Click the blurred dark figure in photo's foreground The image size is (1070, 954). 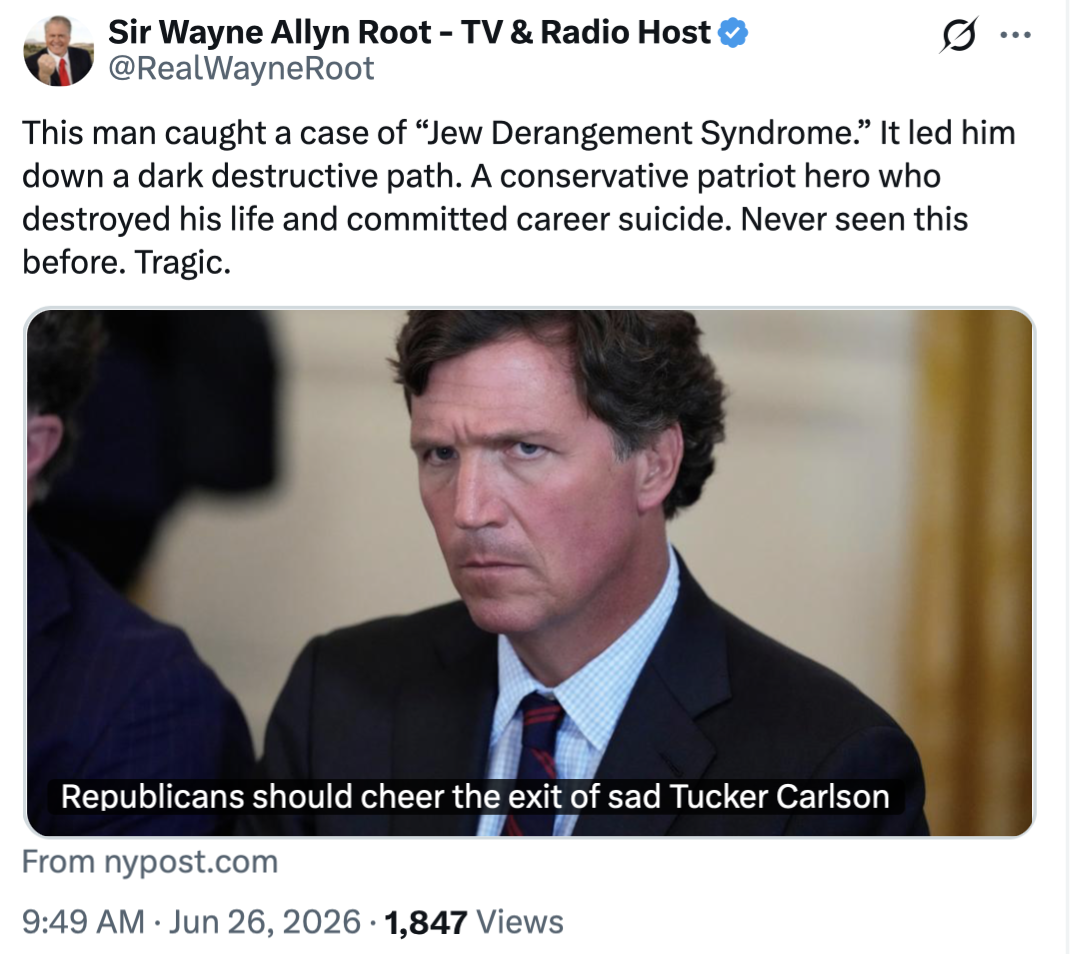[136, 573]
